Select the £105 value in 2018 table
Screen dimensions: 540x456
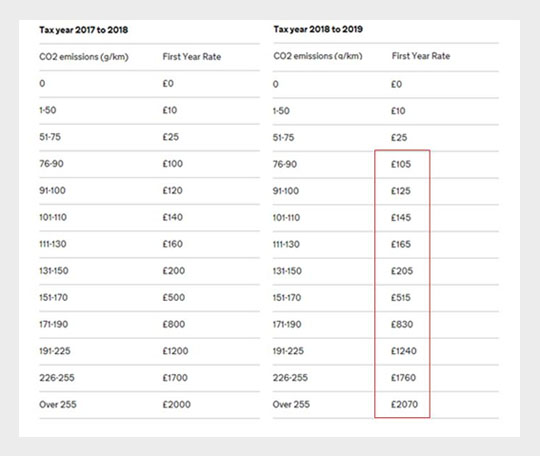[401, 164]
